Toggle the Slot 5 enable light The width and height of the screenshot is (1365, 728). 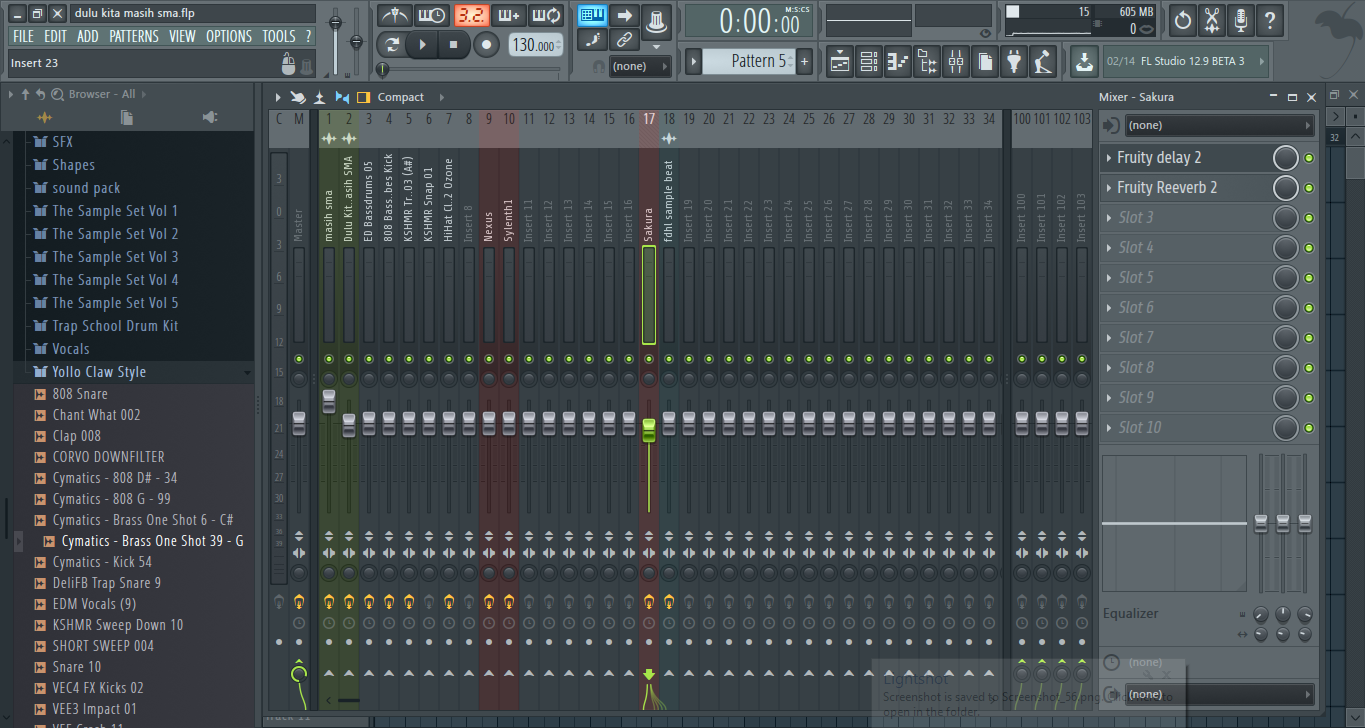1309,278
